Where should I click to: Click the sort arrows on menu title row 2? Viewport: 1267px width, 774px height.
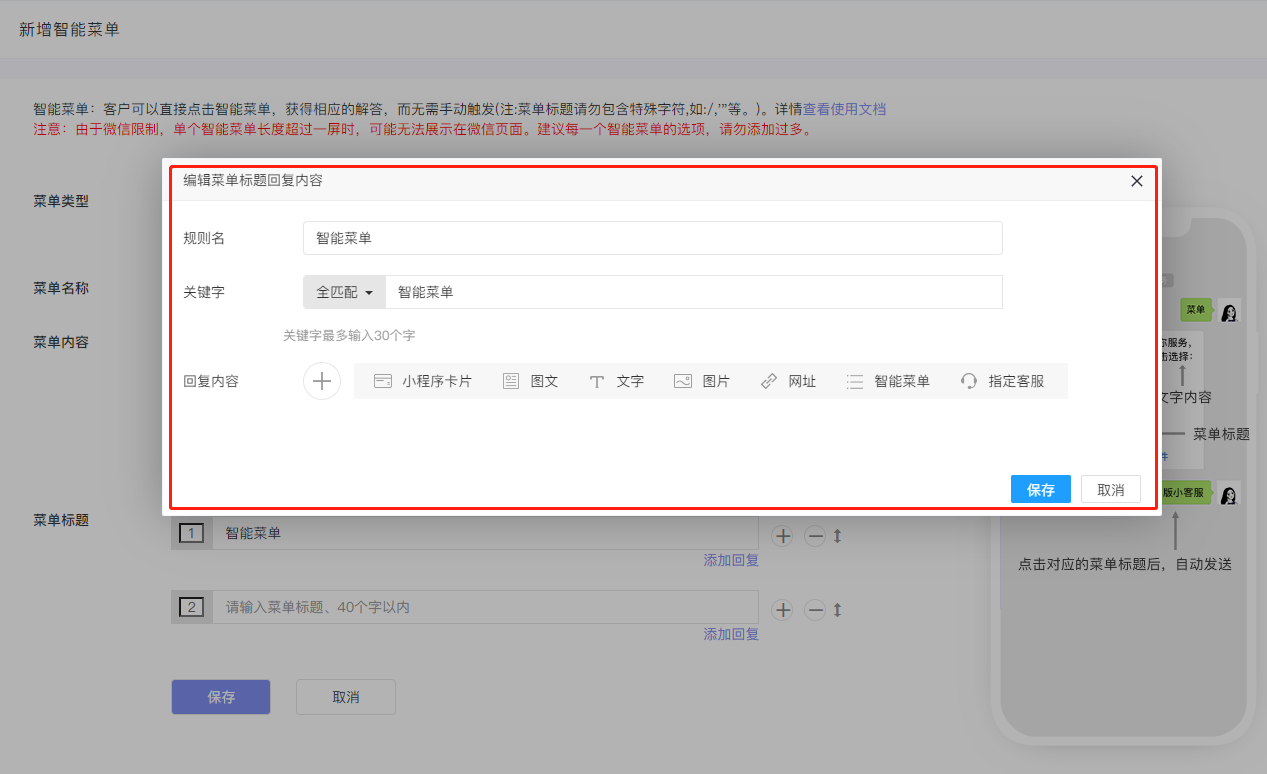click(838, 609)
